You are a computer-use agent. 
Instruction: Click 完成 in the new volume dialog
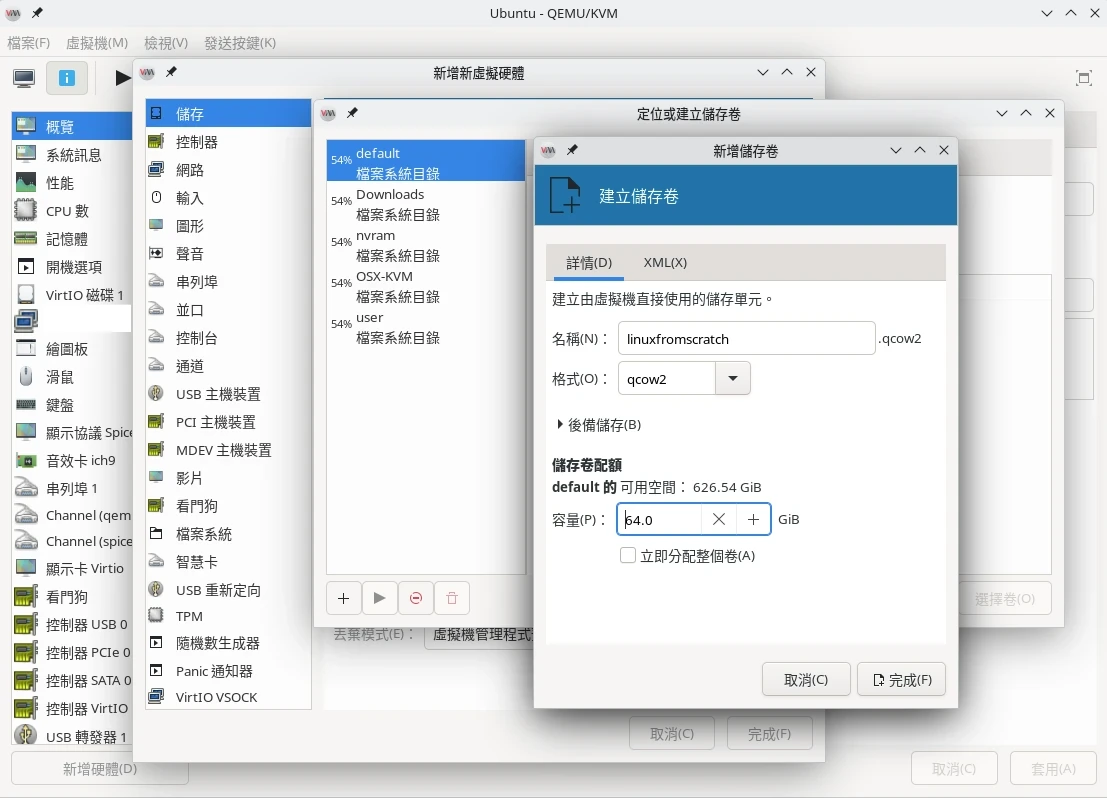tap(901, 680)
